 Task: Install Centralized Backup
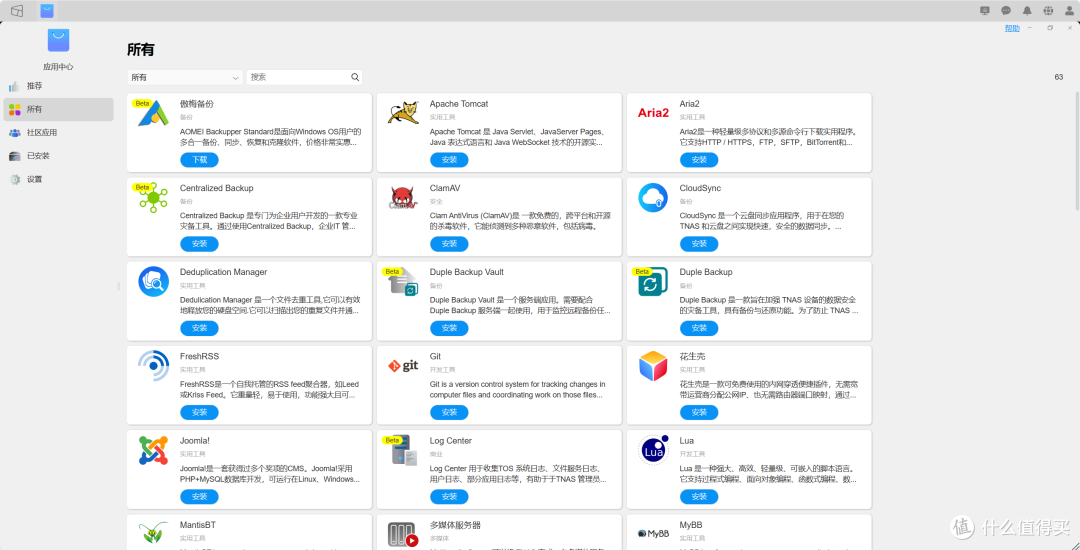(200, 244)
